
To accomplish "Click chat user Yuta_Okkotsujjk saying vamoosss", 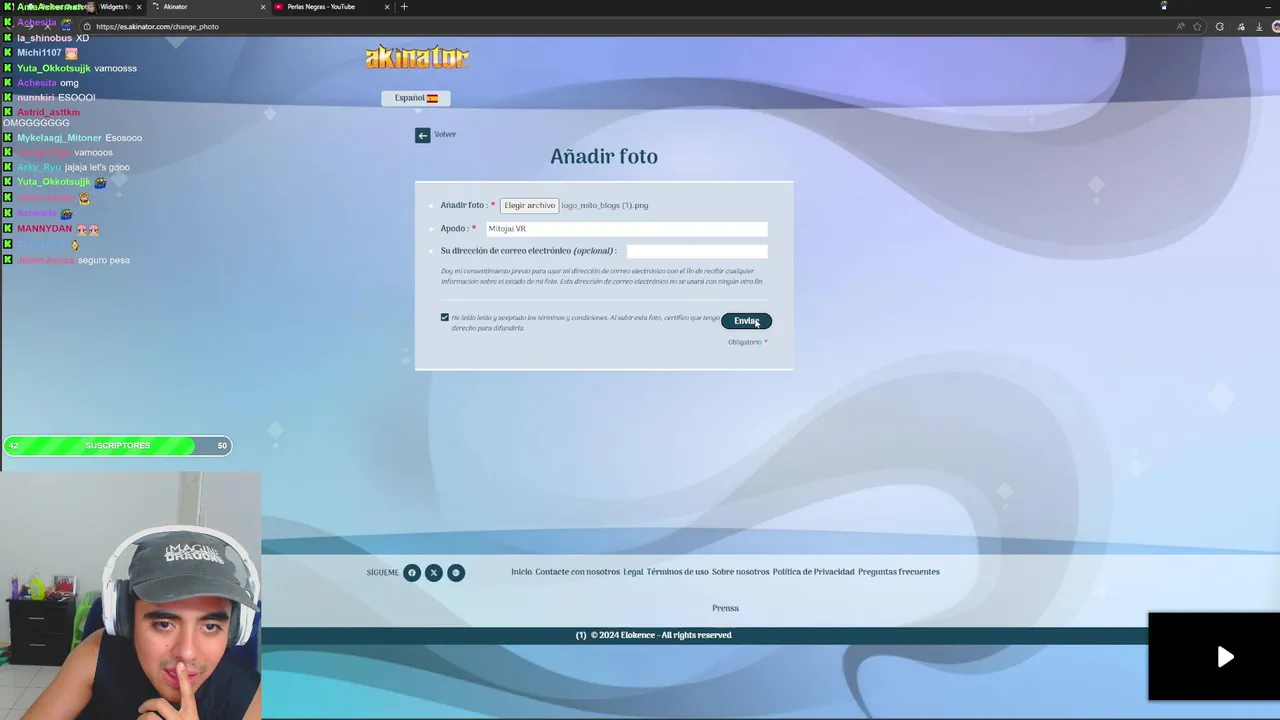I will 53,68.
